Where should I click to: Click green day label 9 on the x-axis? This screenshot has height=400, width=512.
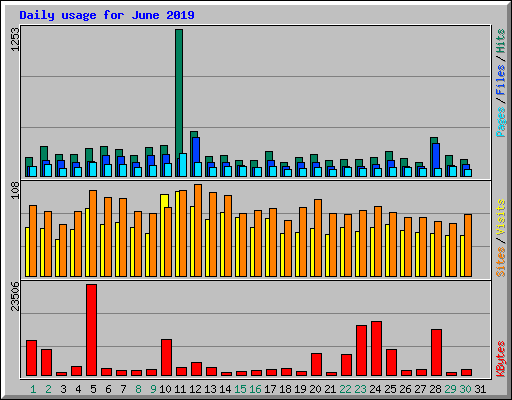tap(153, 389)
